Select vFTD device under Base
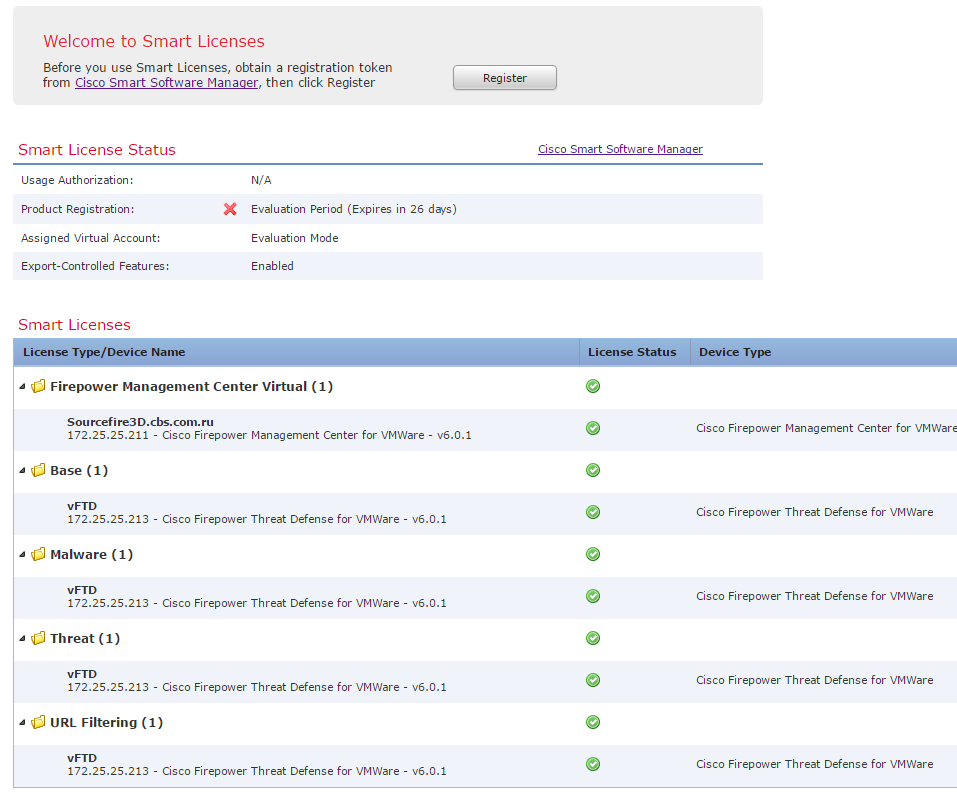The image size is (957, 792). point(82,506)
